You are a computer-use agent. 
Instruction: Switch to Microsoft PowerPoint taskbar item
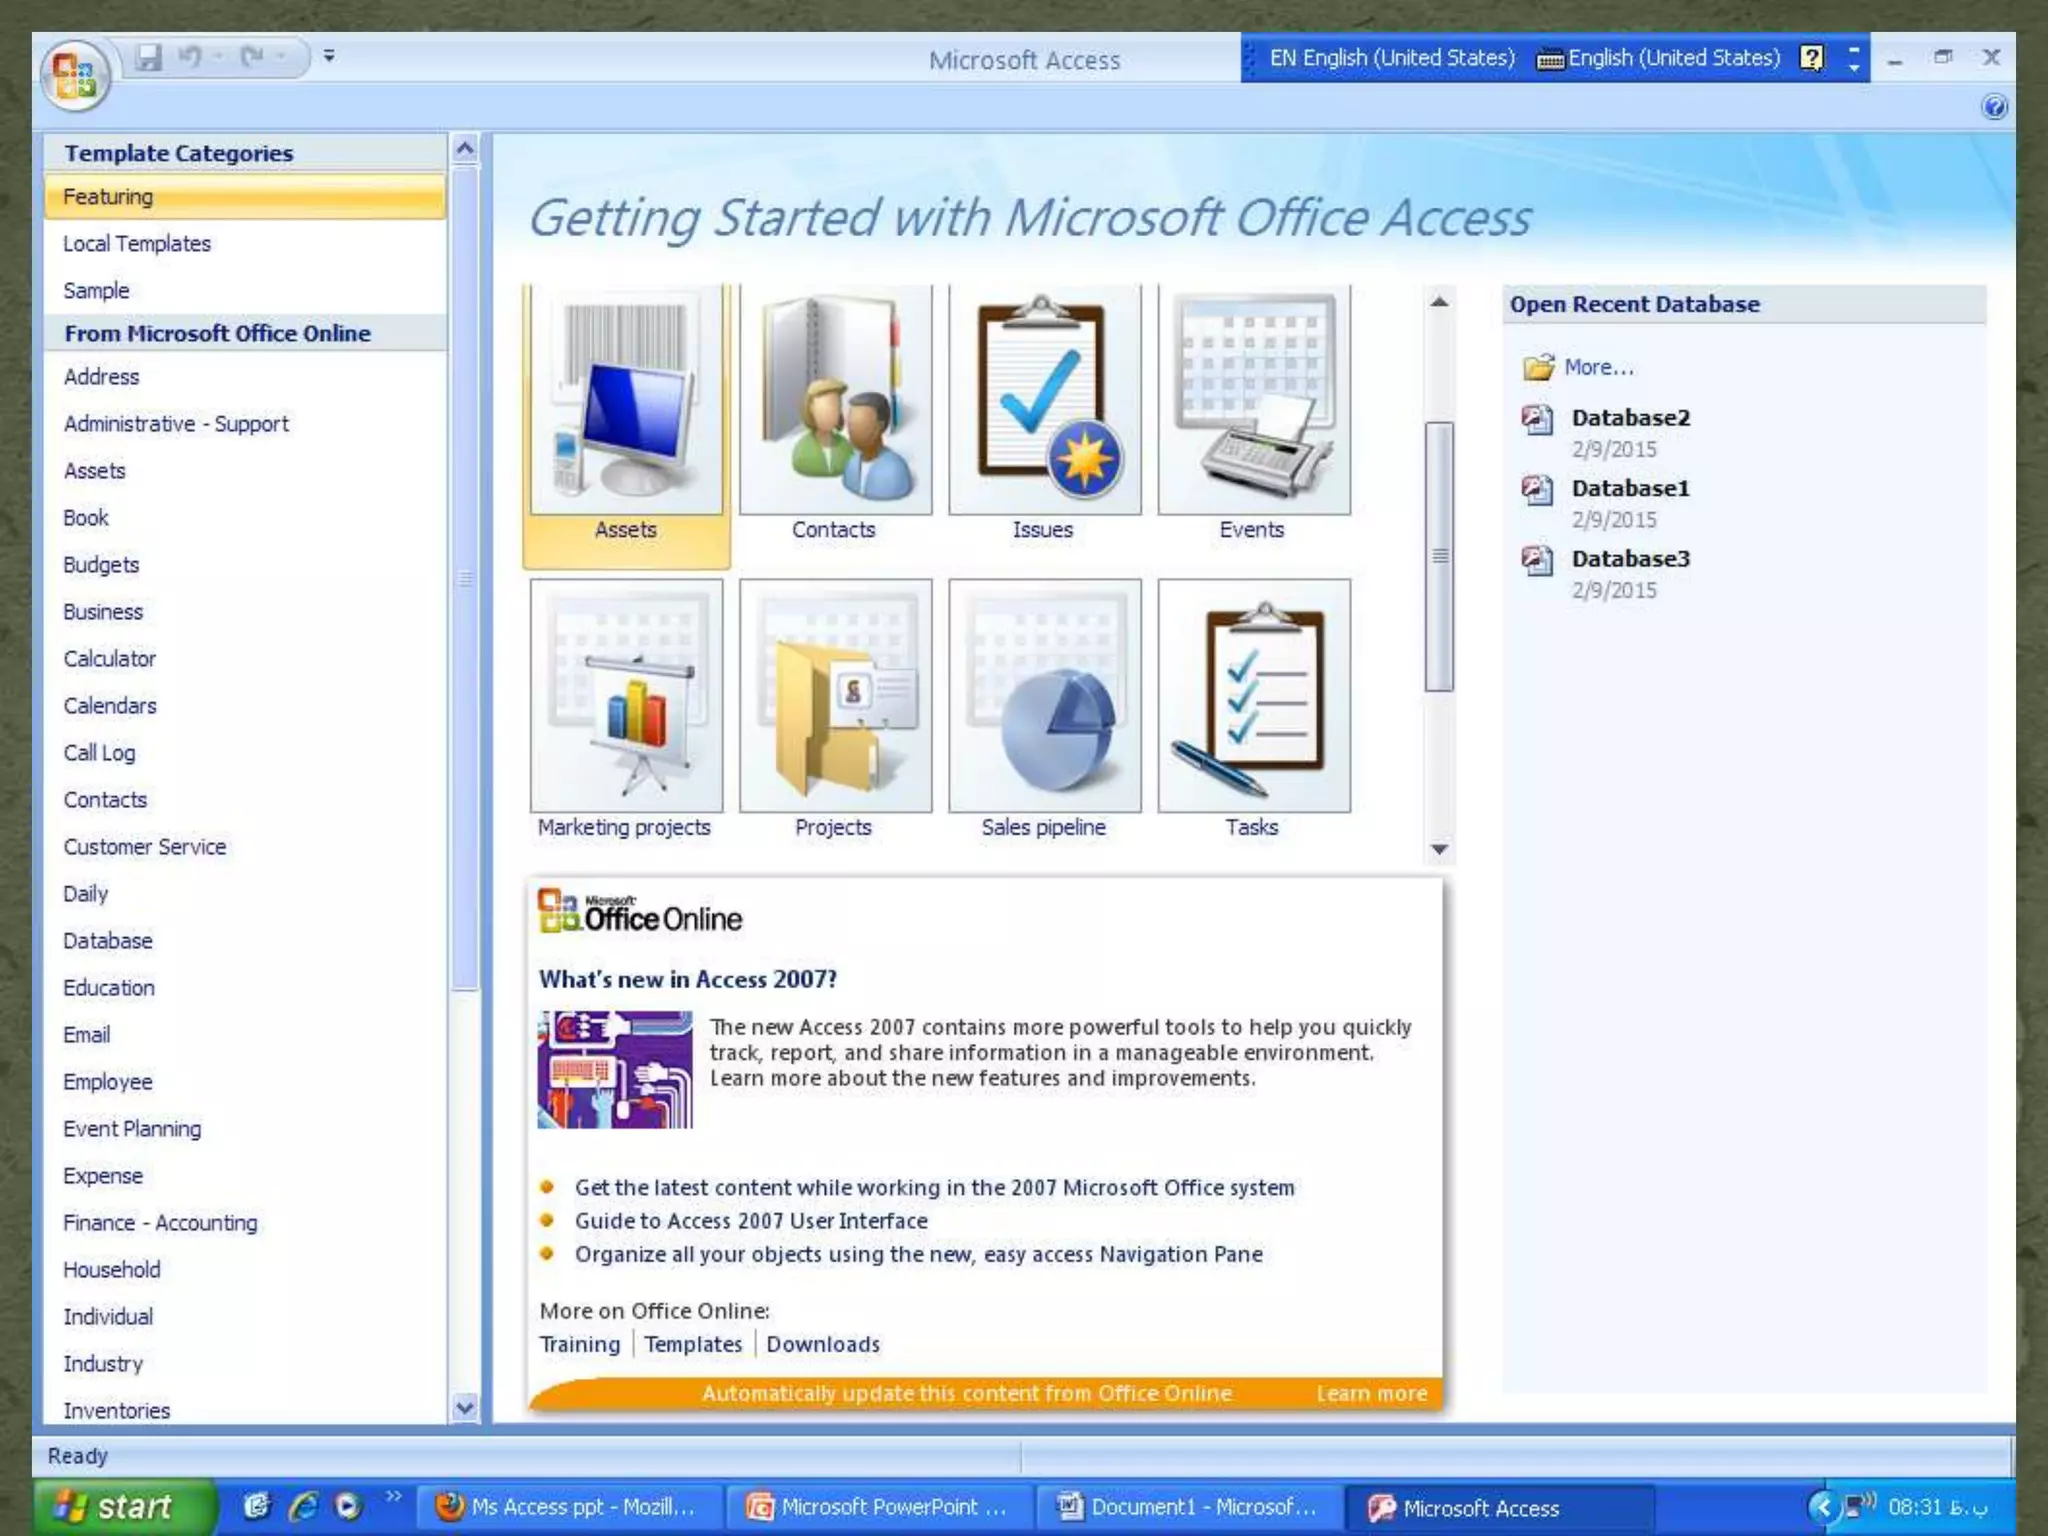(876, 1507)
